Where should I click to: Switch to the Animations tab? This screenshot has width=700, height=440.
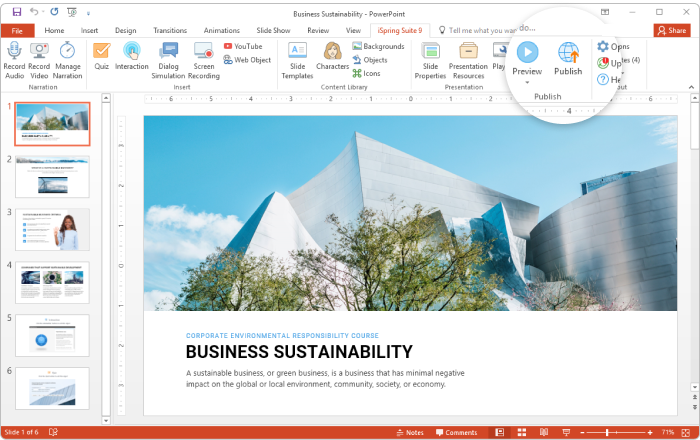pyautogui.click(x=222, y=30)
